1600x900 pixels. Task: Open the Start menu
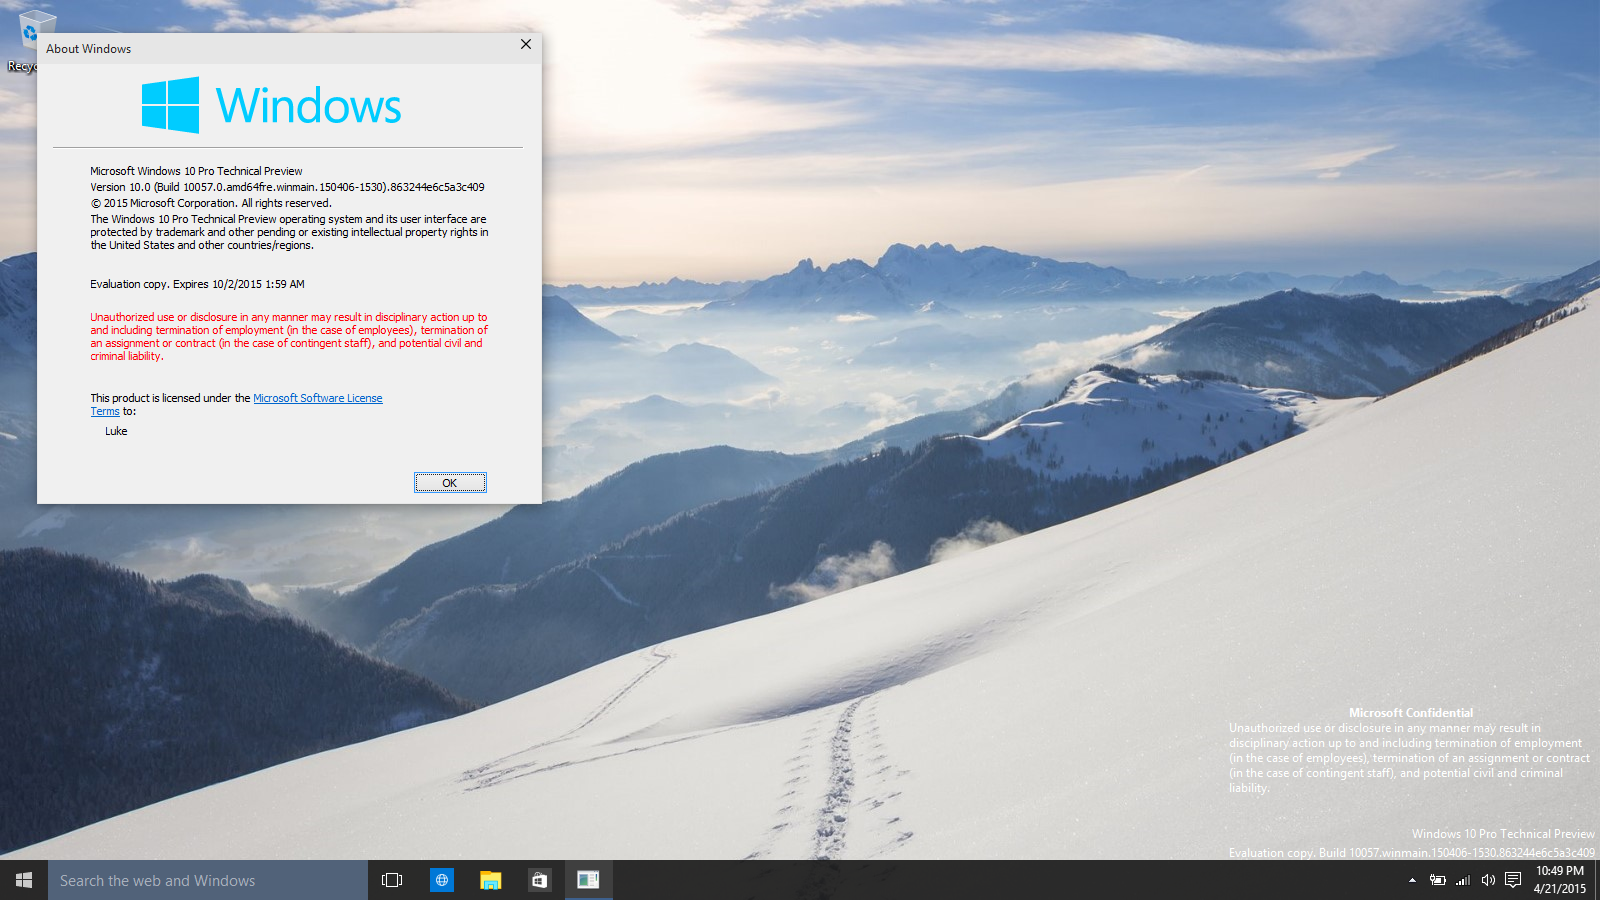point(24,880)
